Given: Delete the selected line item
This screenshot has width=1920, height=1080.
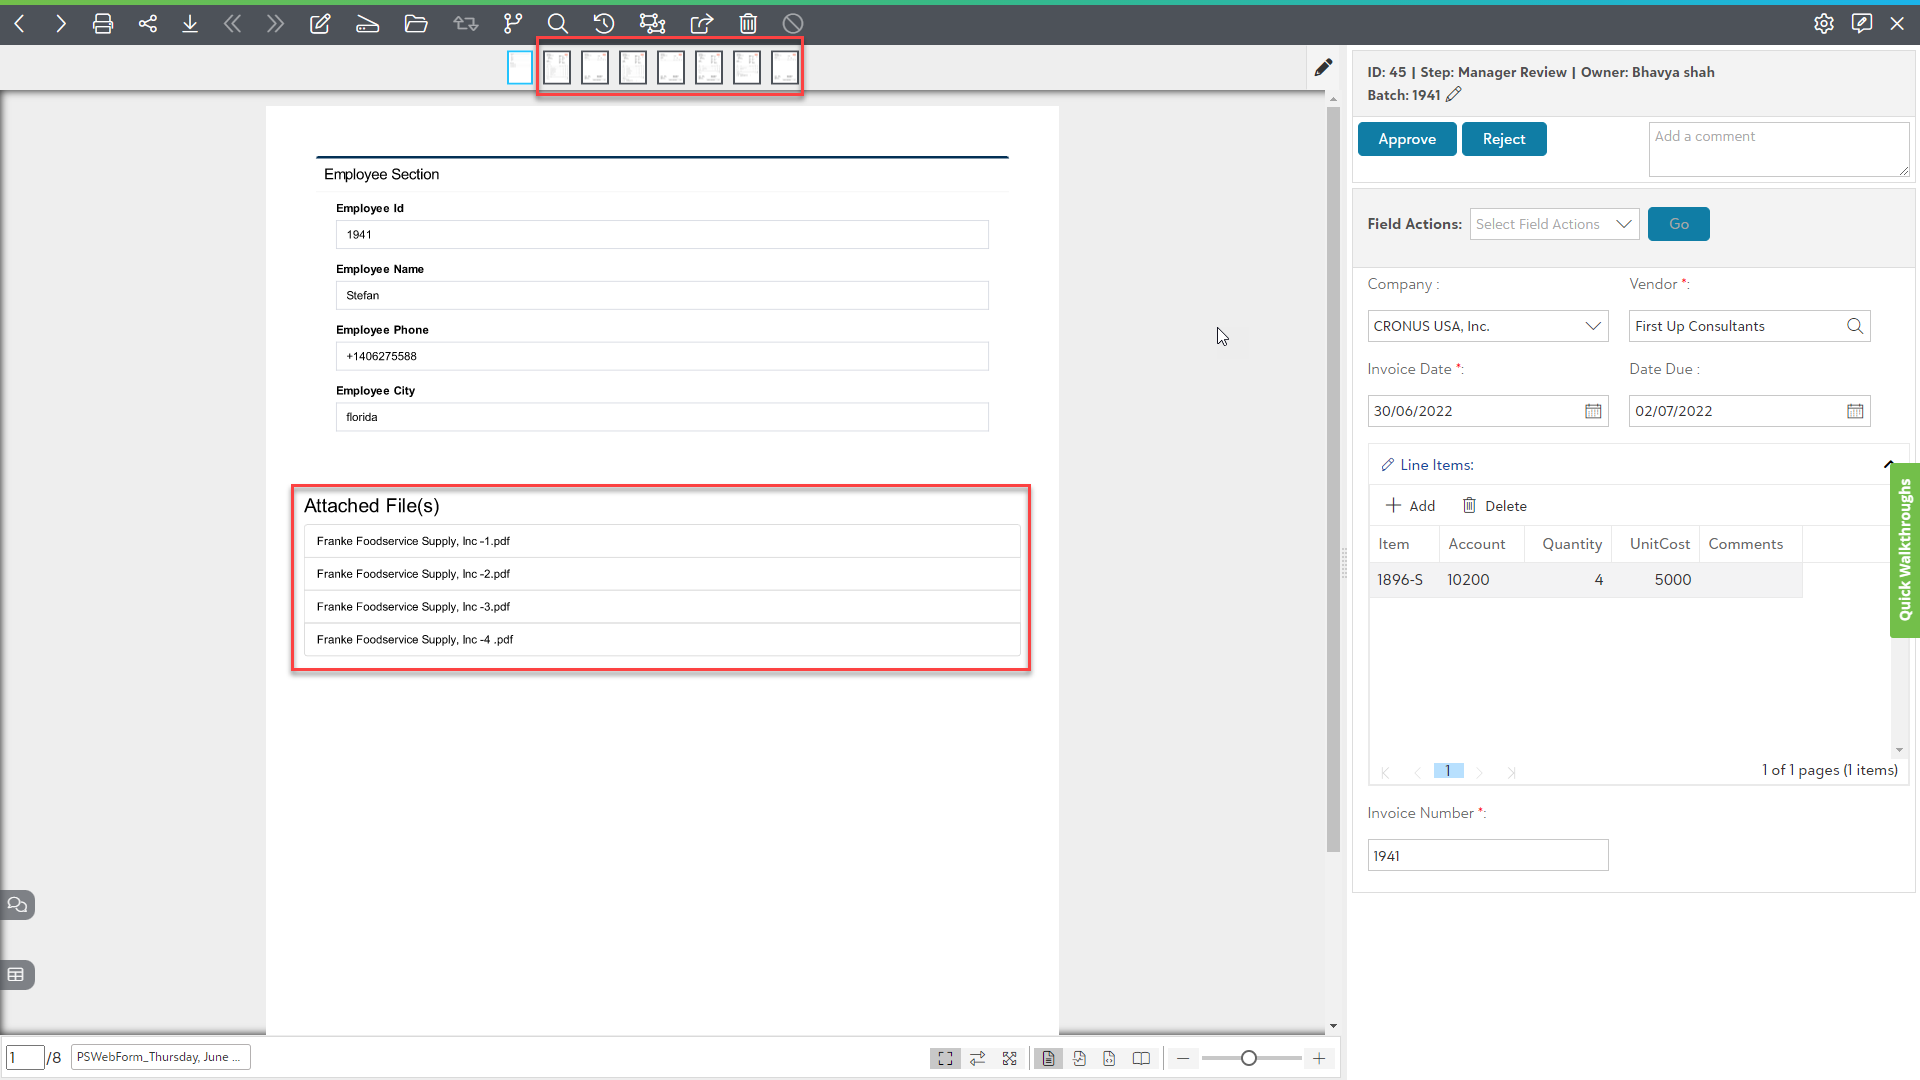Looking at the screenshot, I should click(x=1495, y=506).
